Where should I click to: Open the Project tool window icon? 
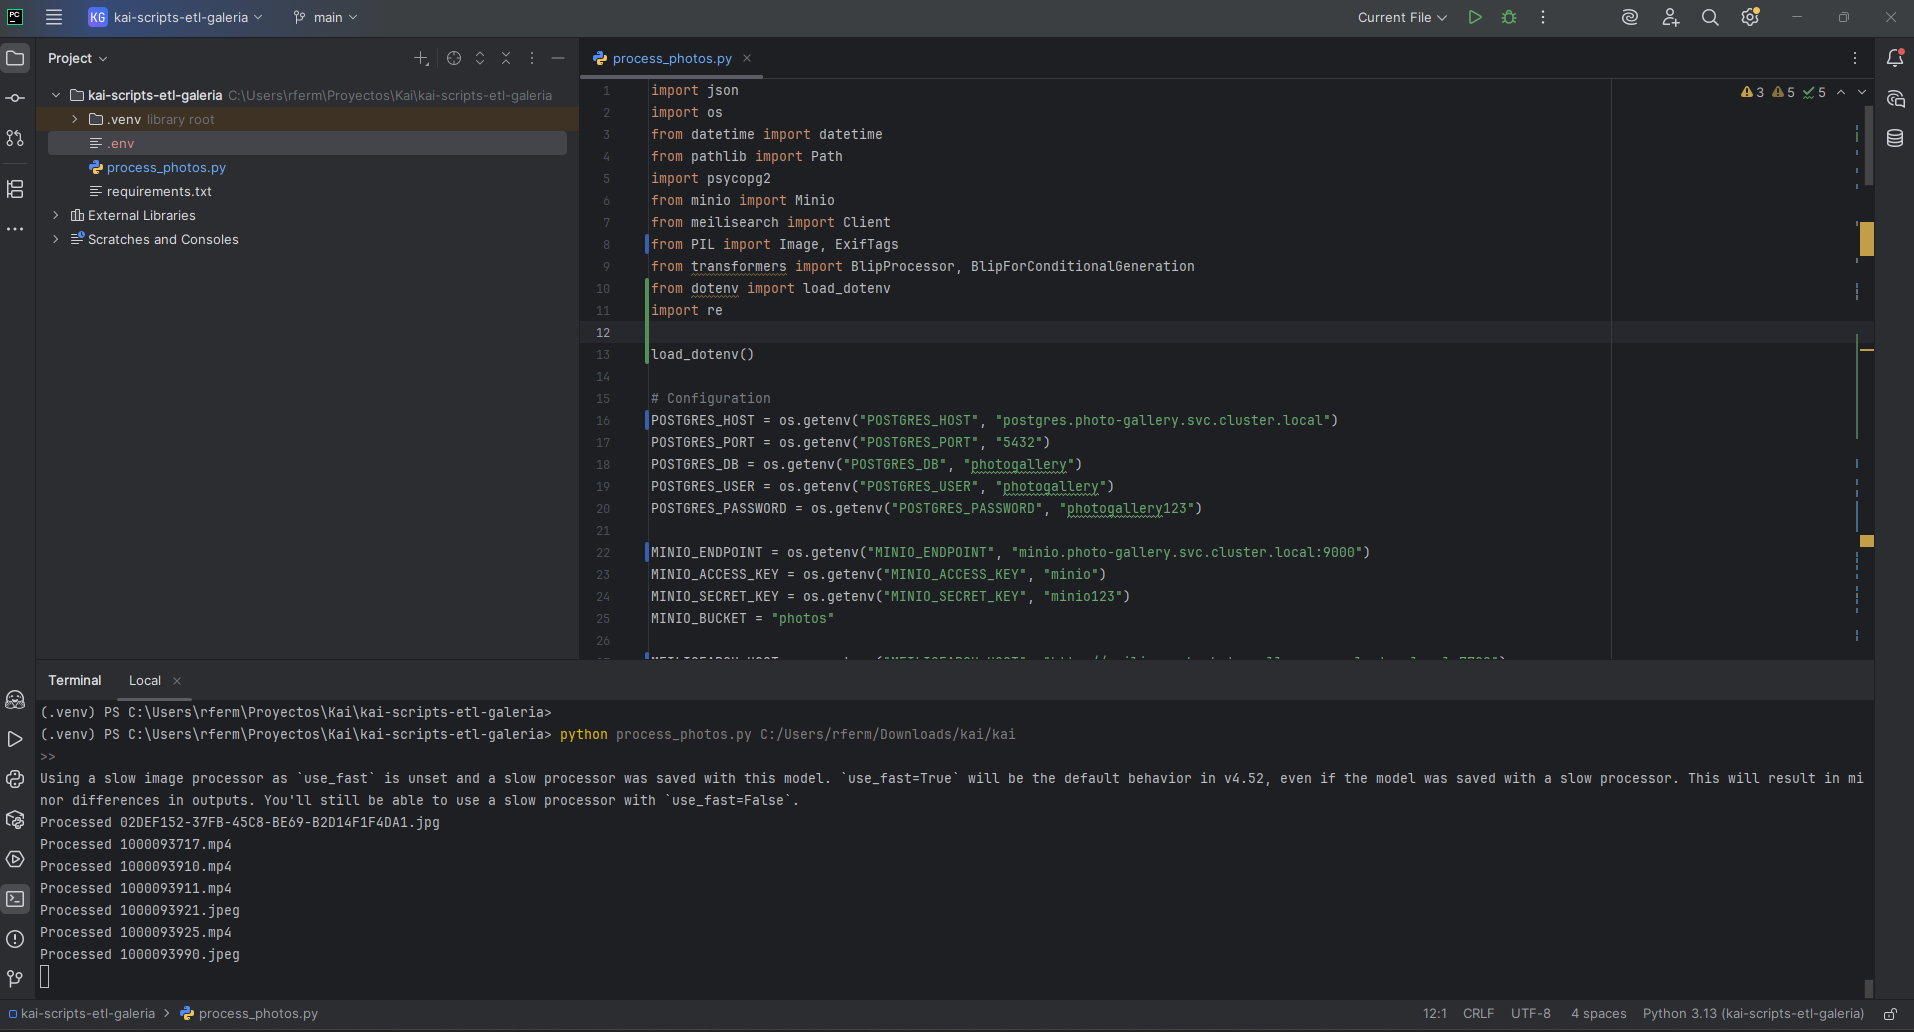[15, 58]
